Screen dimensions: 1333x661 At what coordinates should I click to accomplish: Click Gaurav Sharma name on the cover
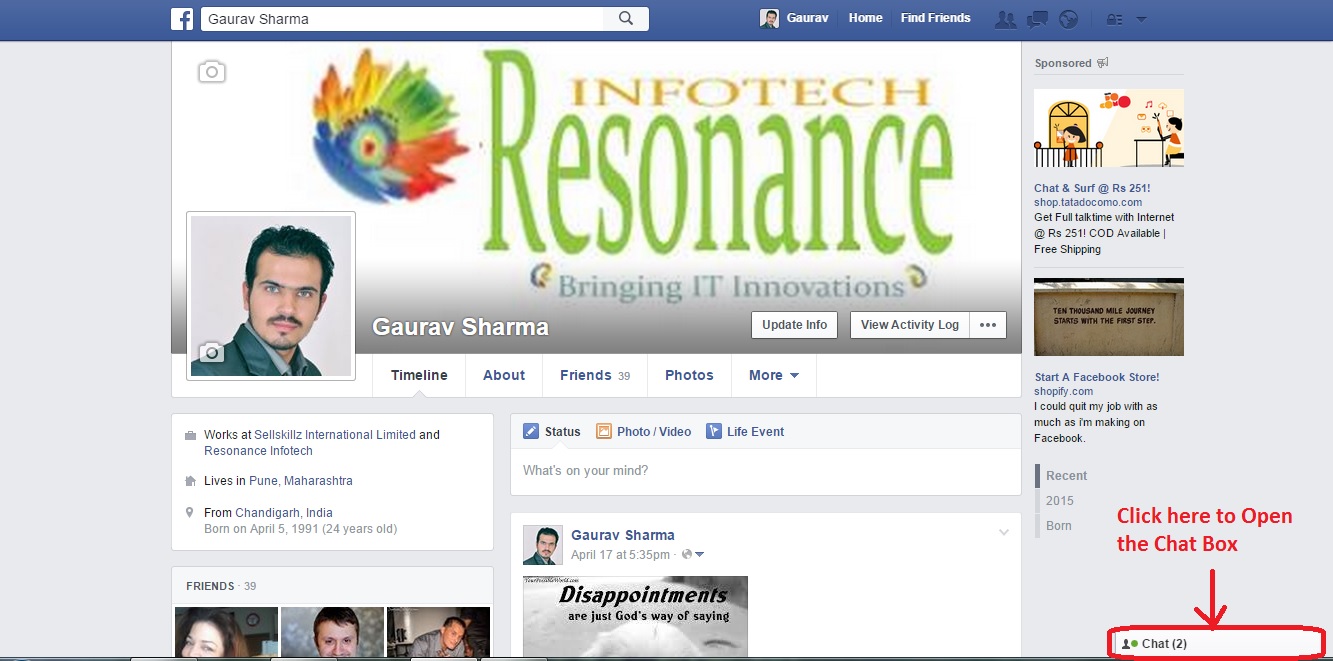coord(460,327)
